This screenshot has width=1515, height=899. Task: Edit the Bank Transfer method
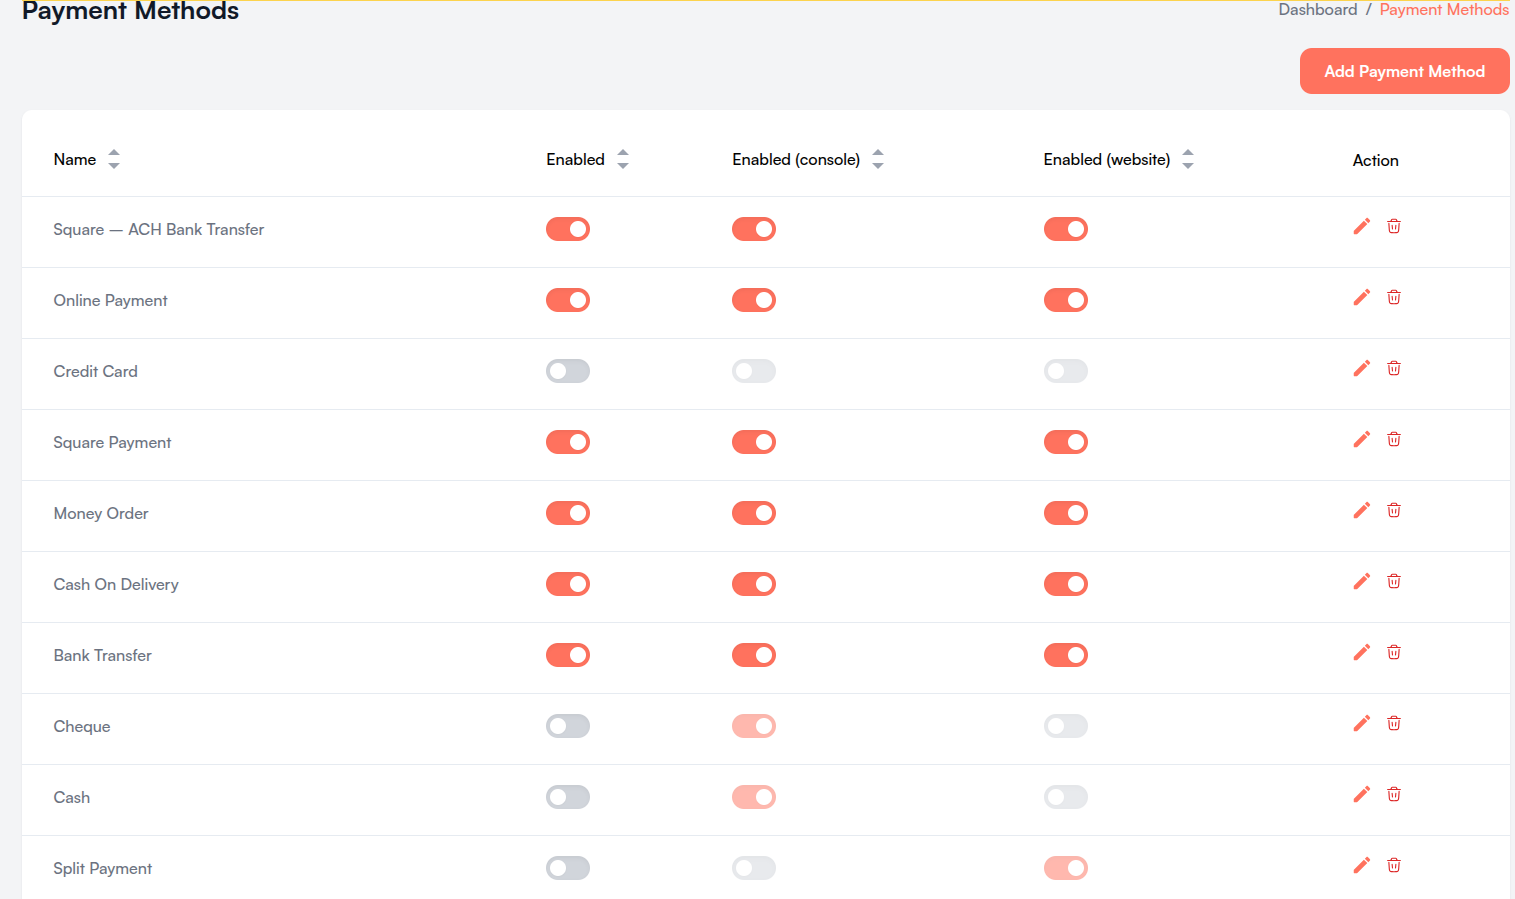pyautogui.click(x=1361, y=653)
